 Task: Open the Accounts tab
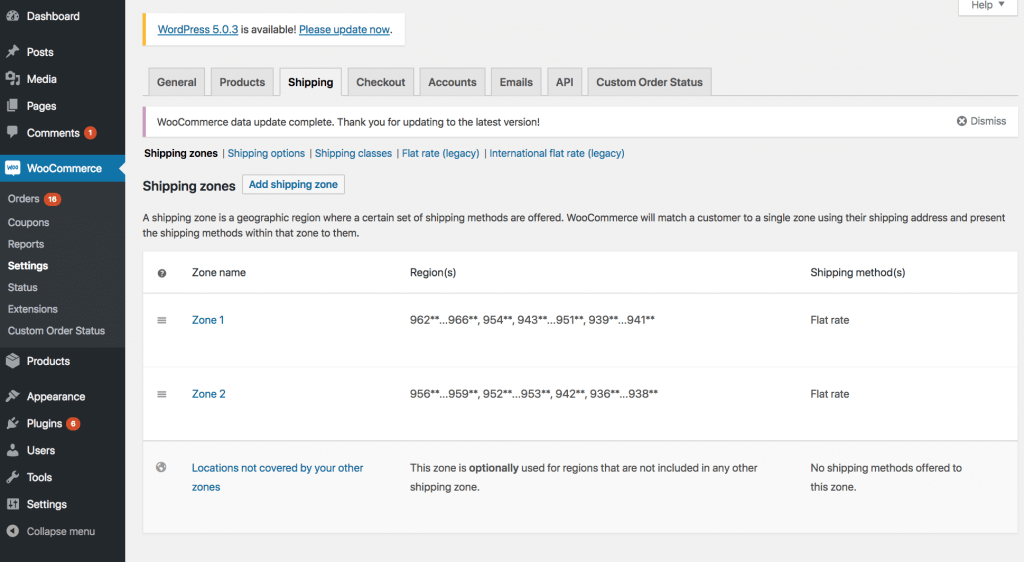(x=453, y=82)
